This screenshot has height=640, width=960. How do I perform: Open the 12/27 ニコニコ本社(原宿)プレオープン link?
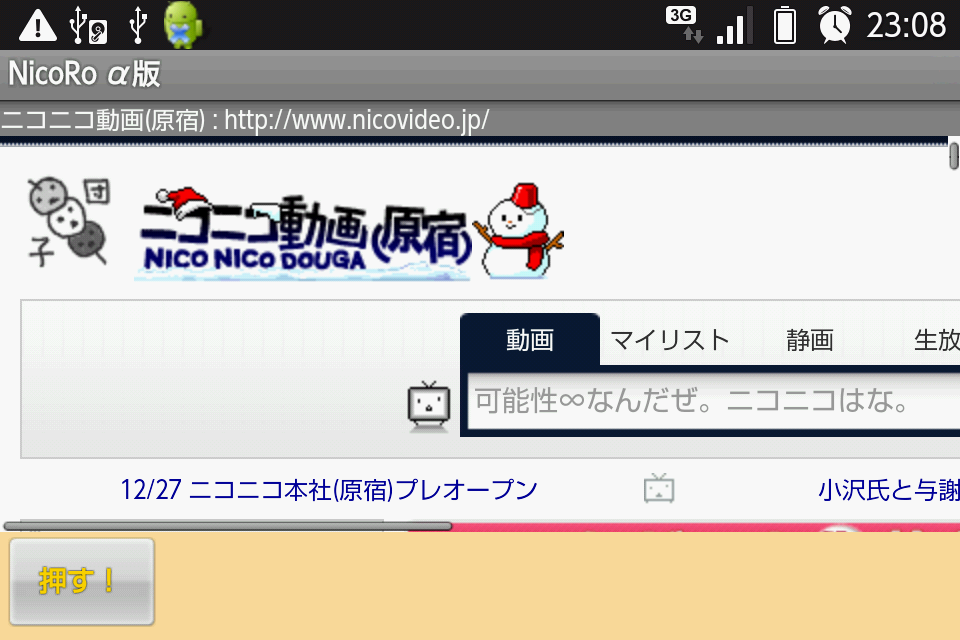click(x=329, y=490)
